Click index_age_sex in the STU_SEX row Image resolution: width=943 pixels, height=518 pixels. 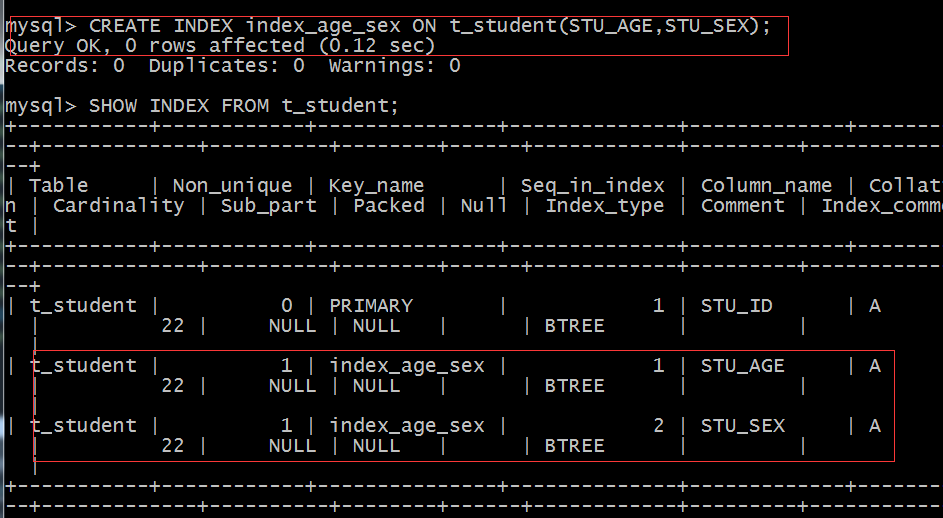click(x=407, y=426)
